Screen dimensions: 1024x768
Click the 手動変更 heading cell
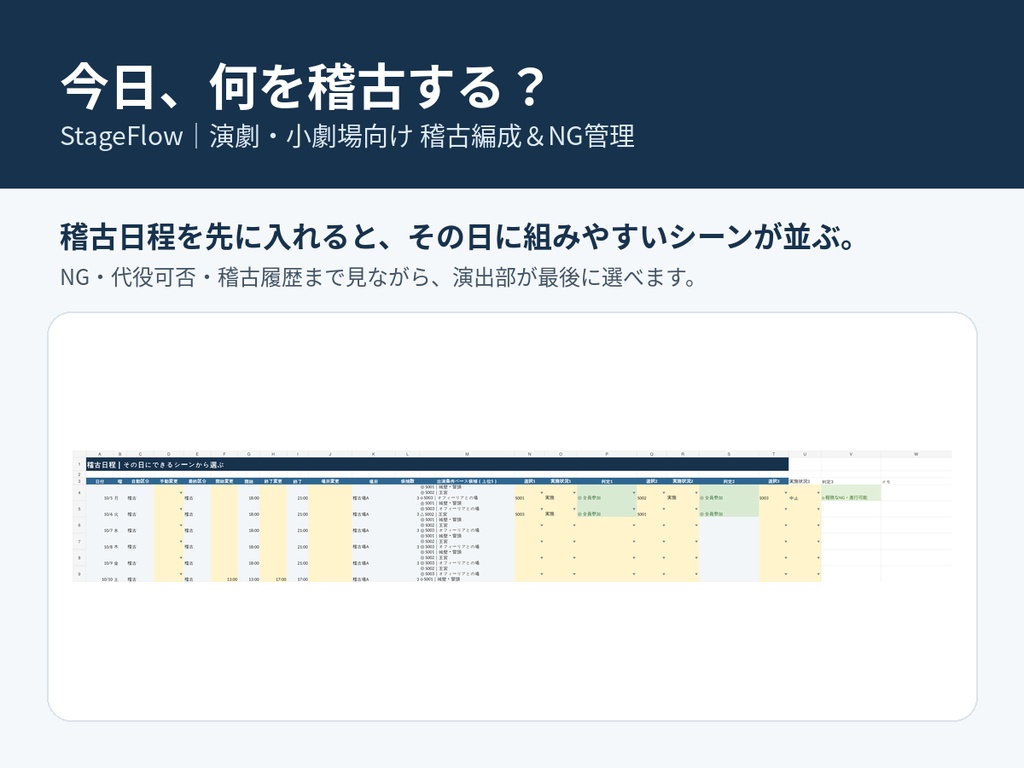pos(169,481)
